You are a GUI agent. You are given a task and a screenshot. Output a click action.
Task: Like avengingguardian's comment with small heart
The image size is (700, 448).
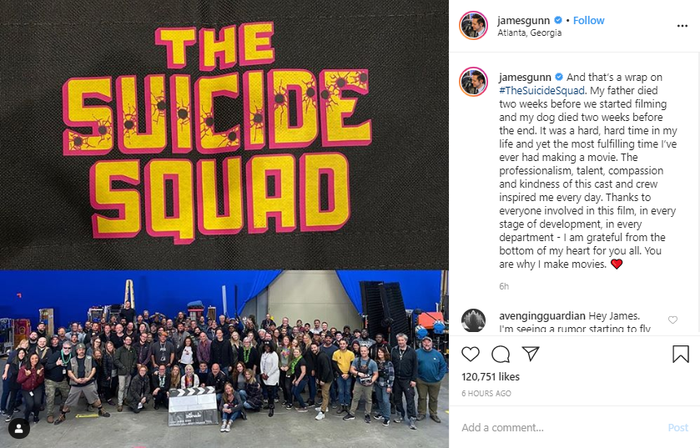pyautogui.click(x=672, y=319)
